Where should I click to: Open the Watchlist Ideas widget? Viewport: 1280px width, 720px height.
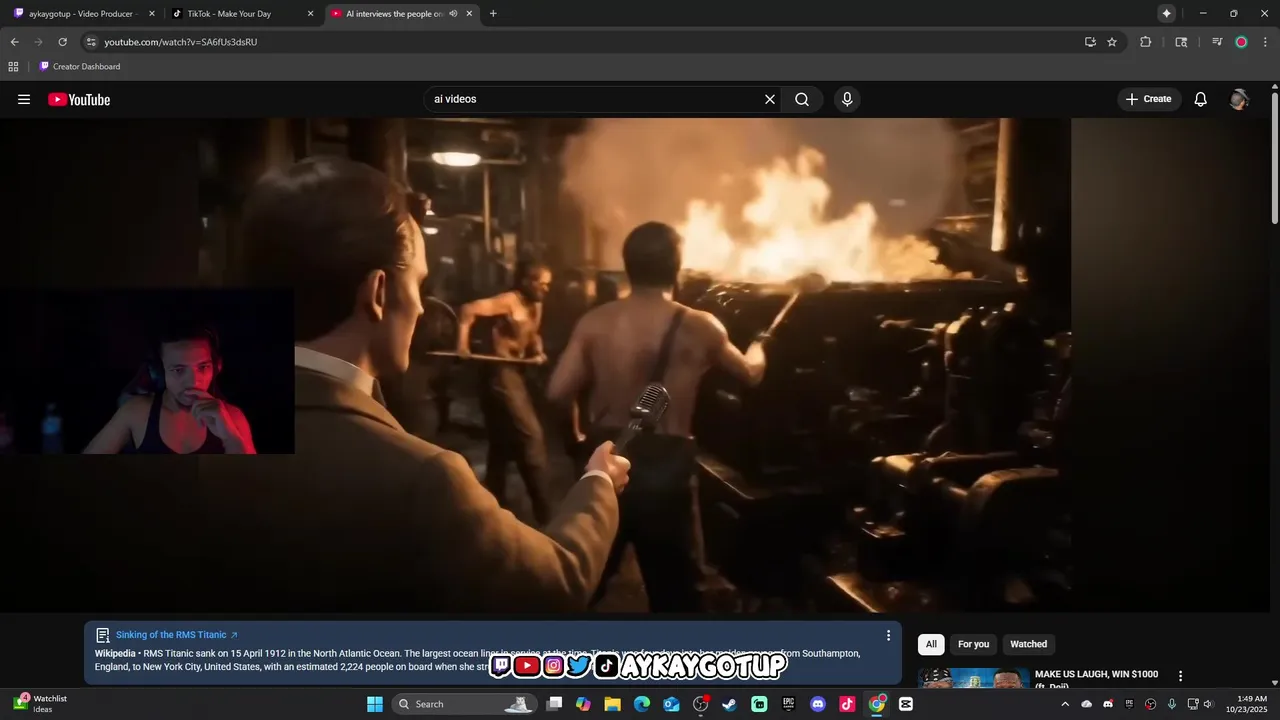pyautogui.click(x=40, y=704)
